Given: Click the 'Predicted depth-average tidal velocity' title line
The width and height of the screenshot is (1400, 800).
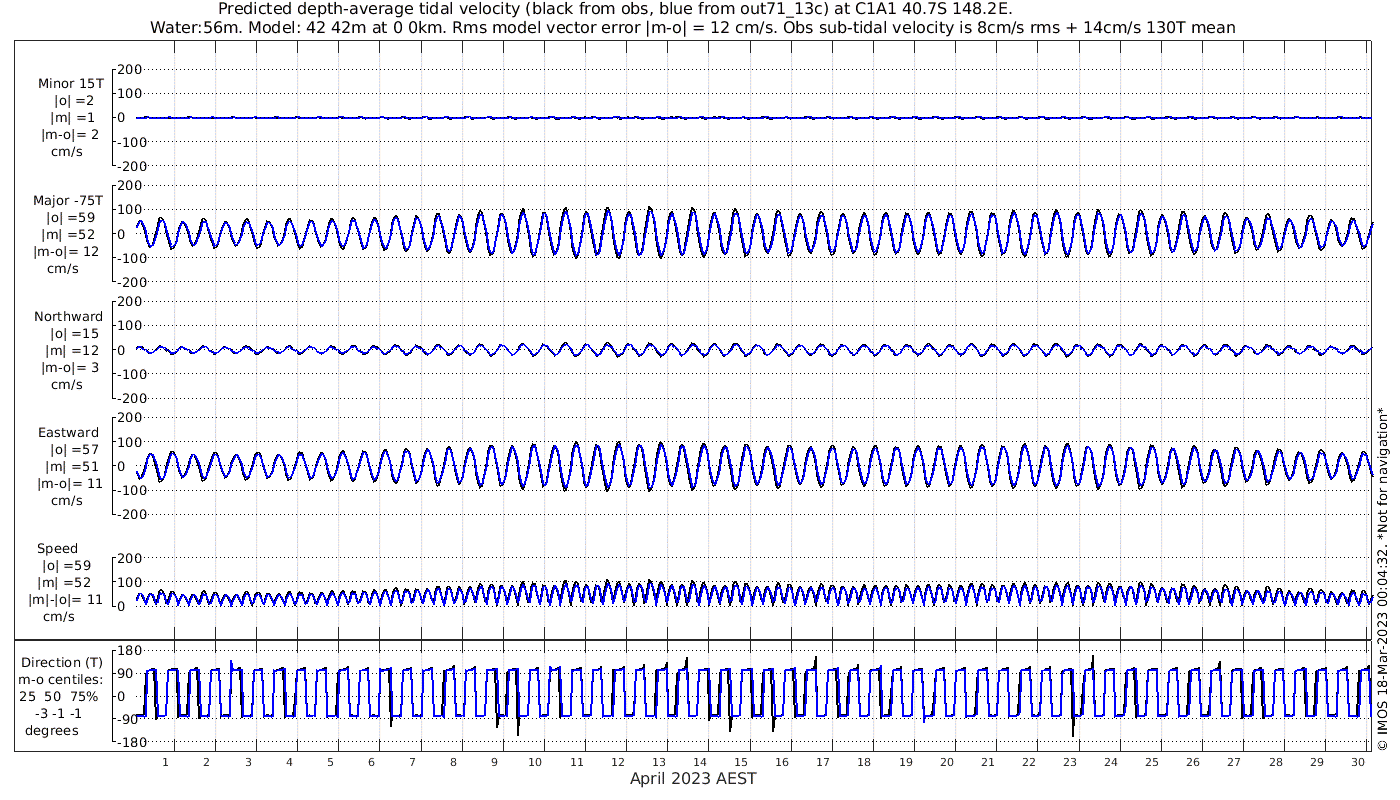Looking at the screenshot, I should point(615,9).
